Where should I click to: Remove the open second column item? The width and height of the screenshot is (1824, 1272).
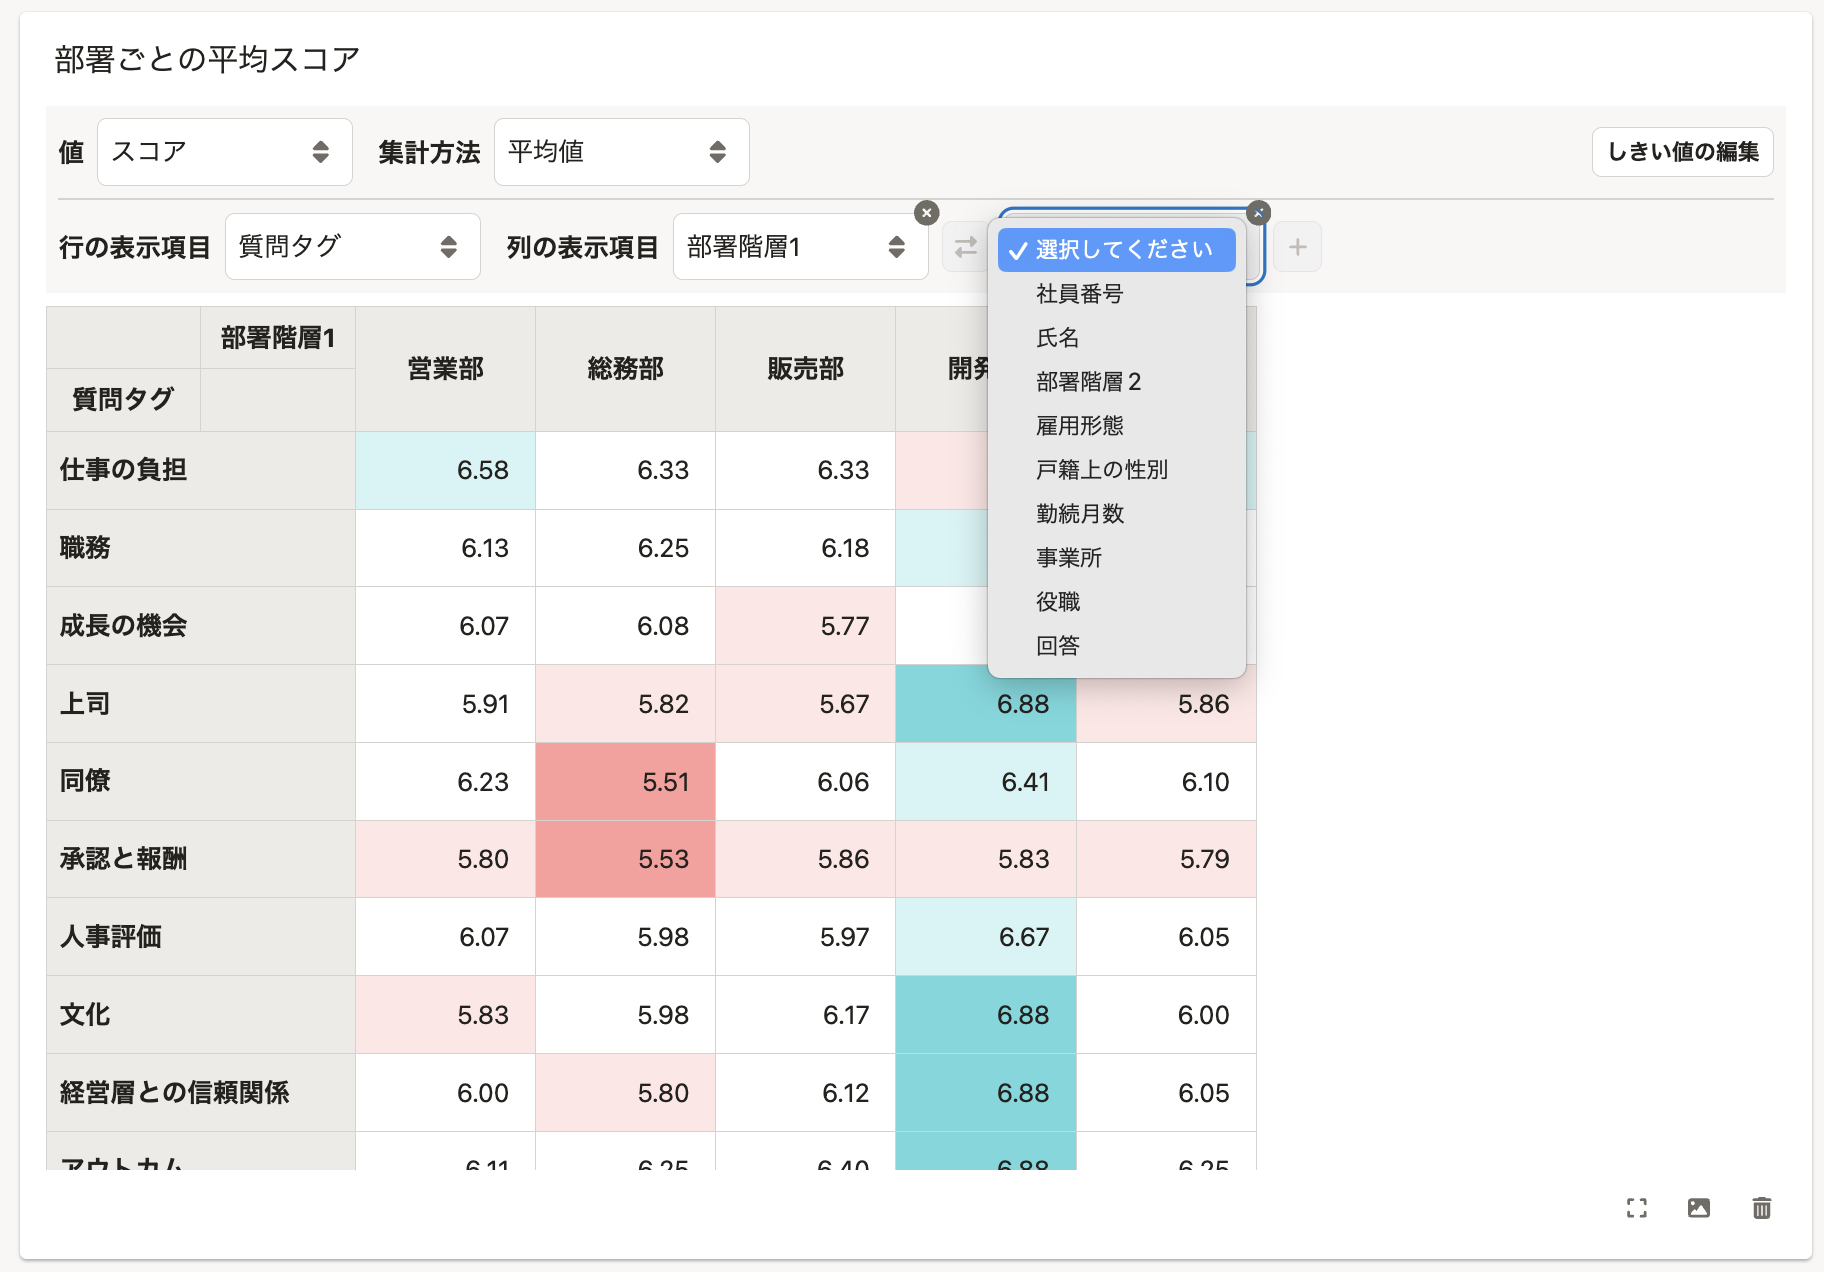pyautogui.click(x=1259, y=212)
